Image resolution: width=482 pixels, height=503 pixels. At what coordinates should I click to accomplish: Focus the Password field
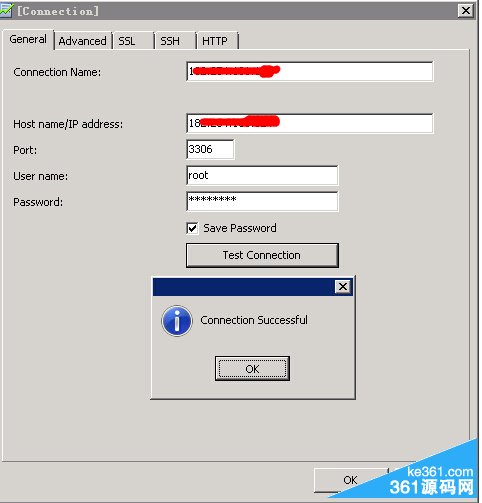pos(262,201)
